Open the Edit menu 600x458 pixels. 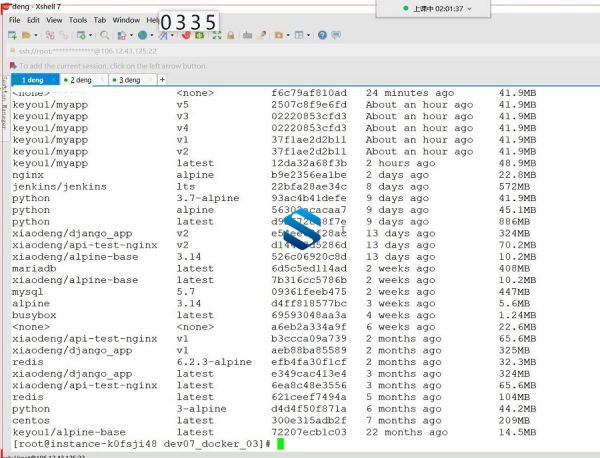pos(33,20)
